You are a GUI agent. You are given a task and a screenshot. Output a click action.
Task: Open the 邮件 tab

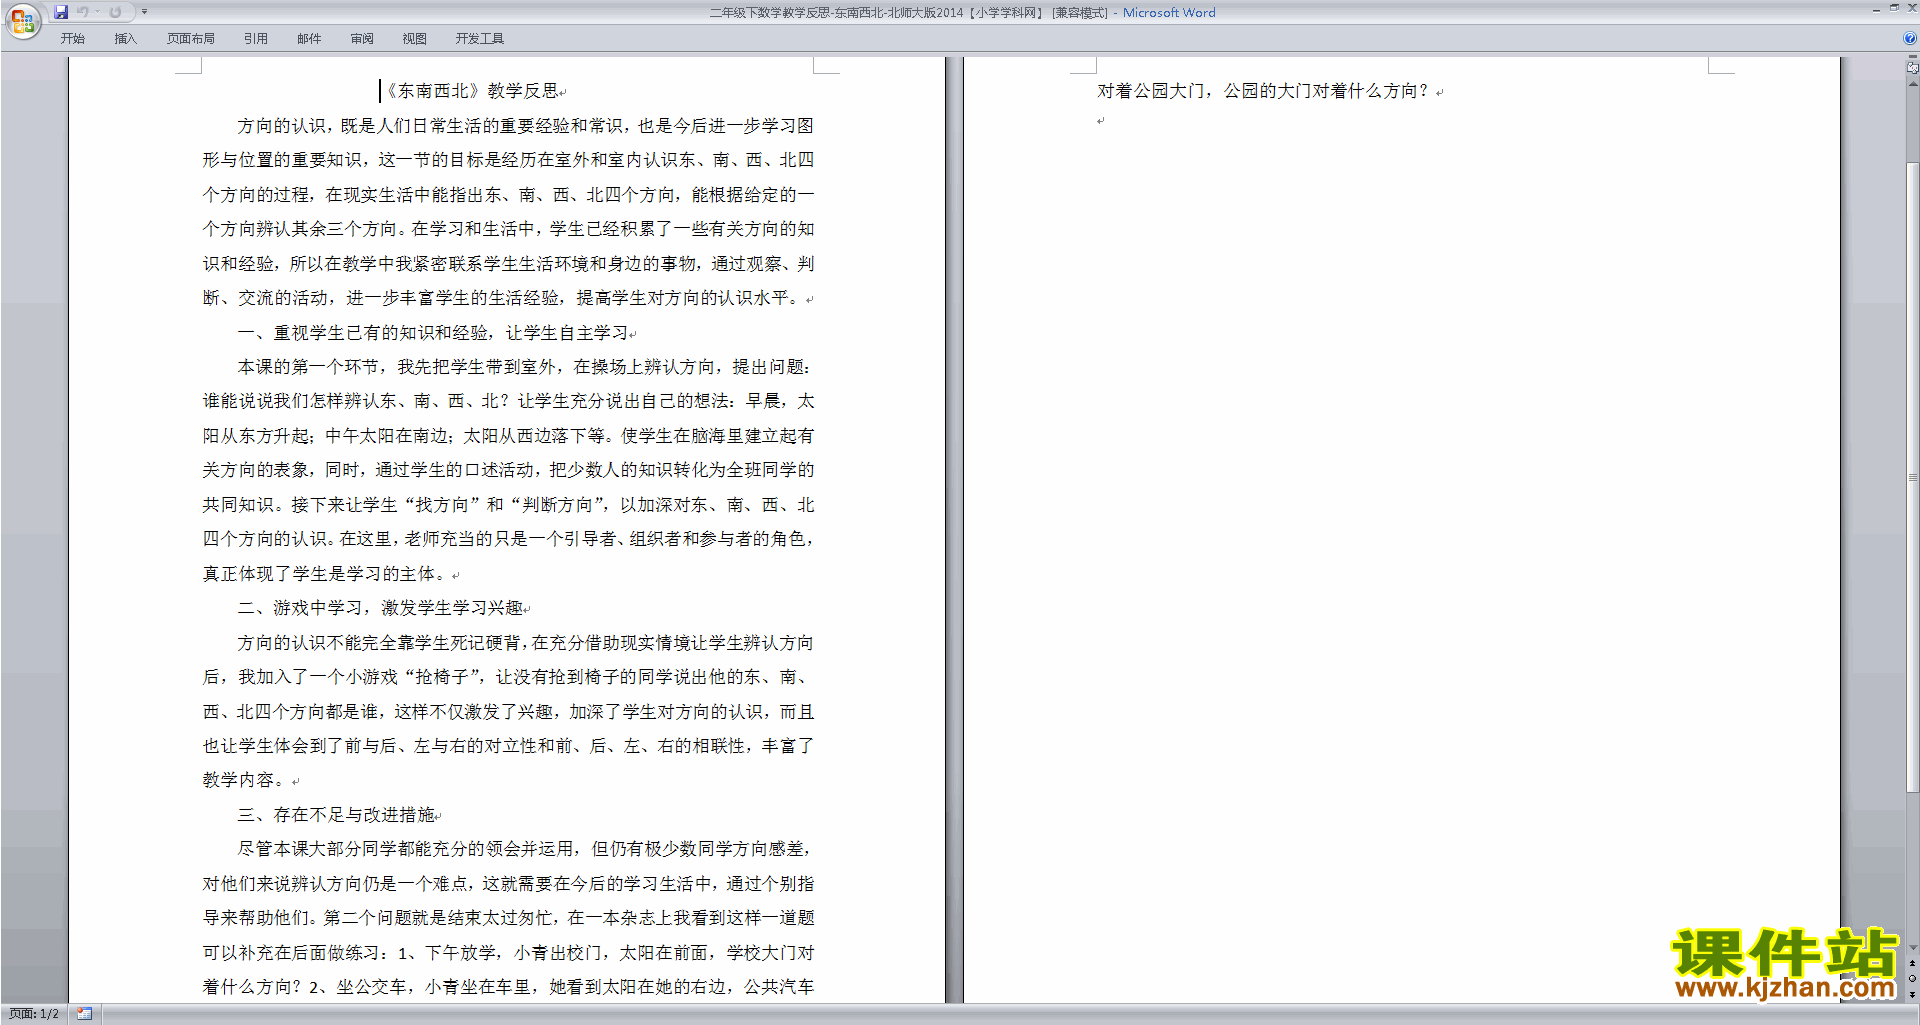[x=309, y=39]
